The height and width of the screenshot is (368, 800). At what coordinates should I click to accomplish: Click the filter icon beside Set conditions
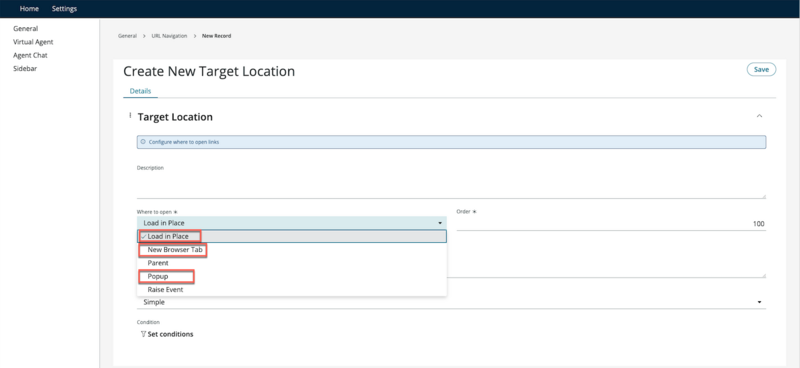143,334
